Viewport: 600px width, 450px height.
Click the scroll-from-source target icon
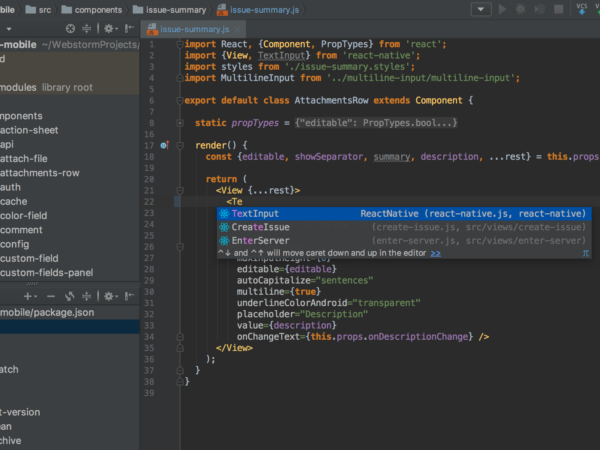point(70,28)
